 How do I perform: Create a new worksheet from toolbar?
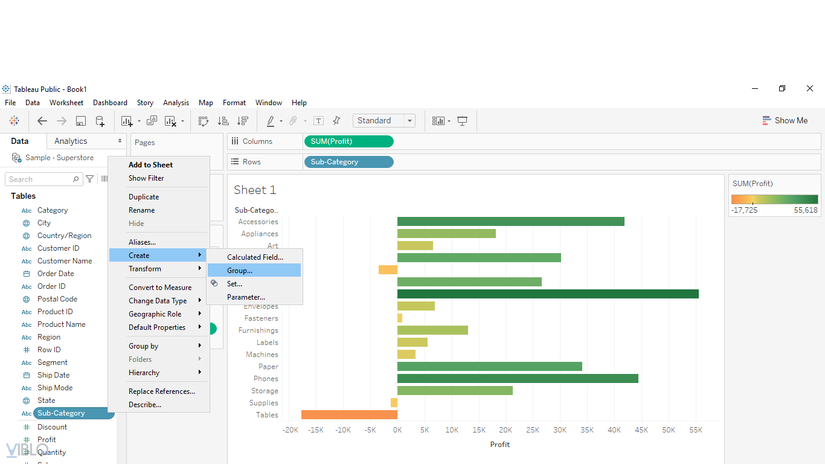(x=127, y=121)
